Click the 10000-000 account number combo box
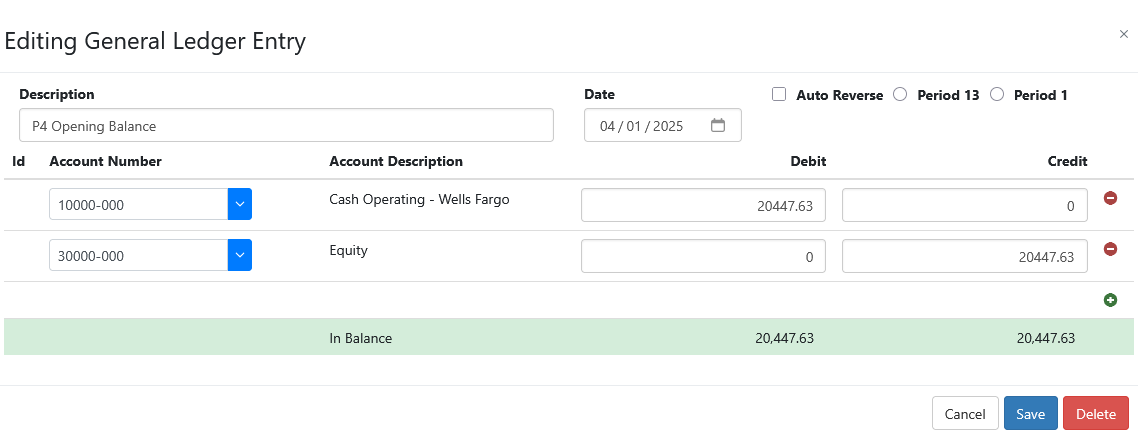 139,204
